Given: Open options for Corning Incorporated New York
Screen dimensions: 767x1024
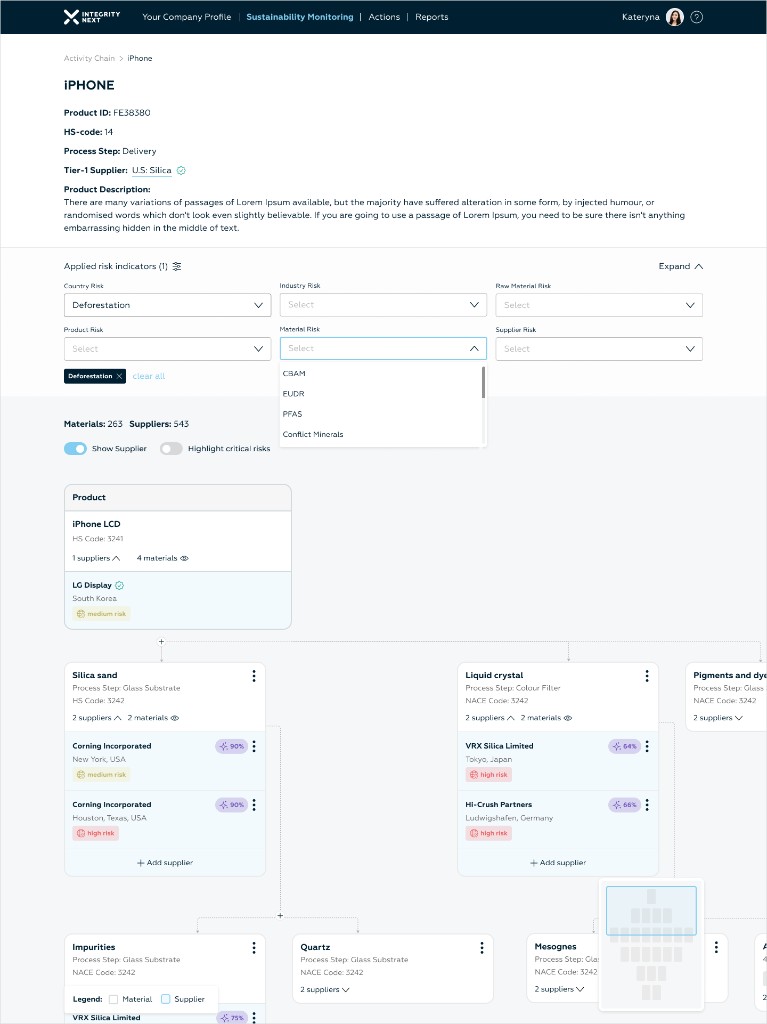Looking at the screenshot, I should pyautogui.click(x=253, y=746).
